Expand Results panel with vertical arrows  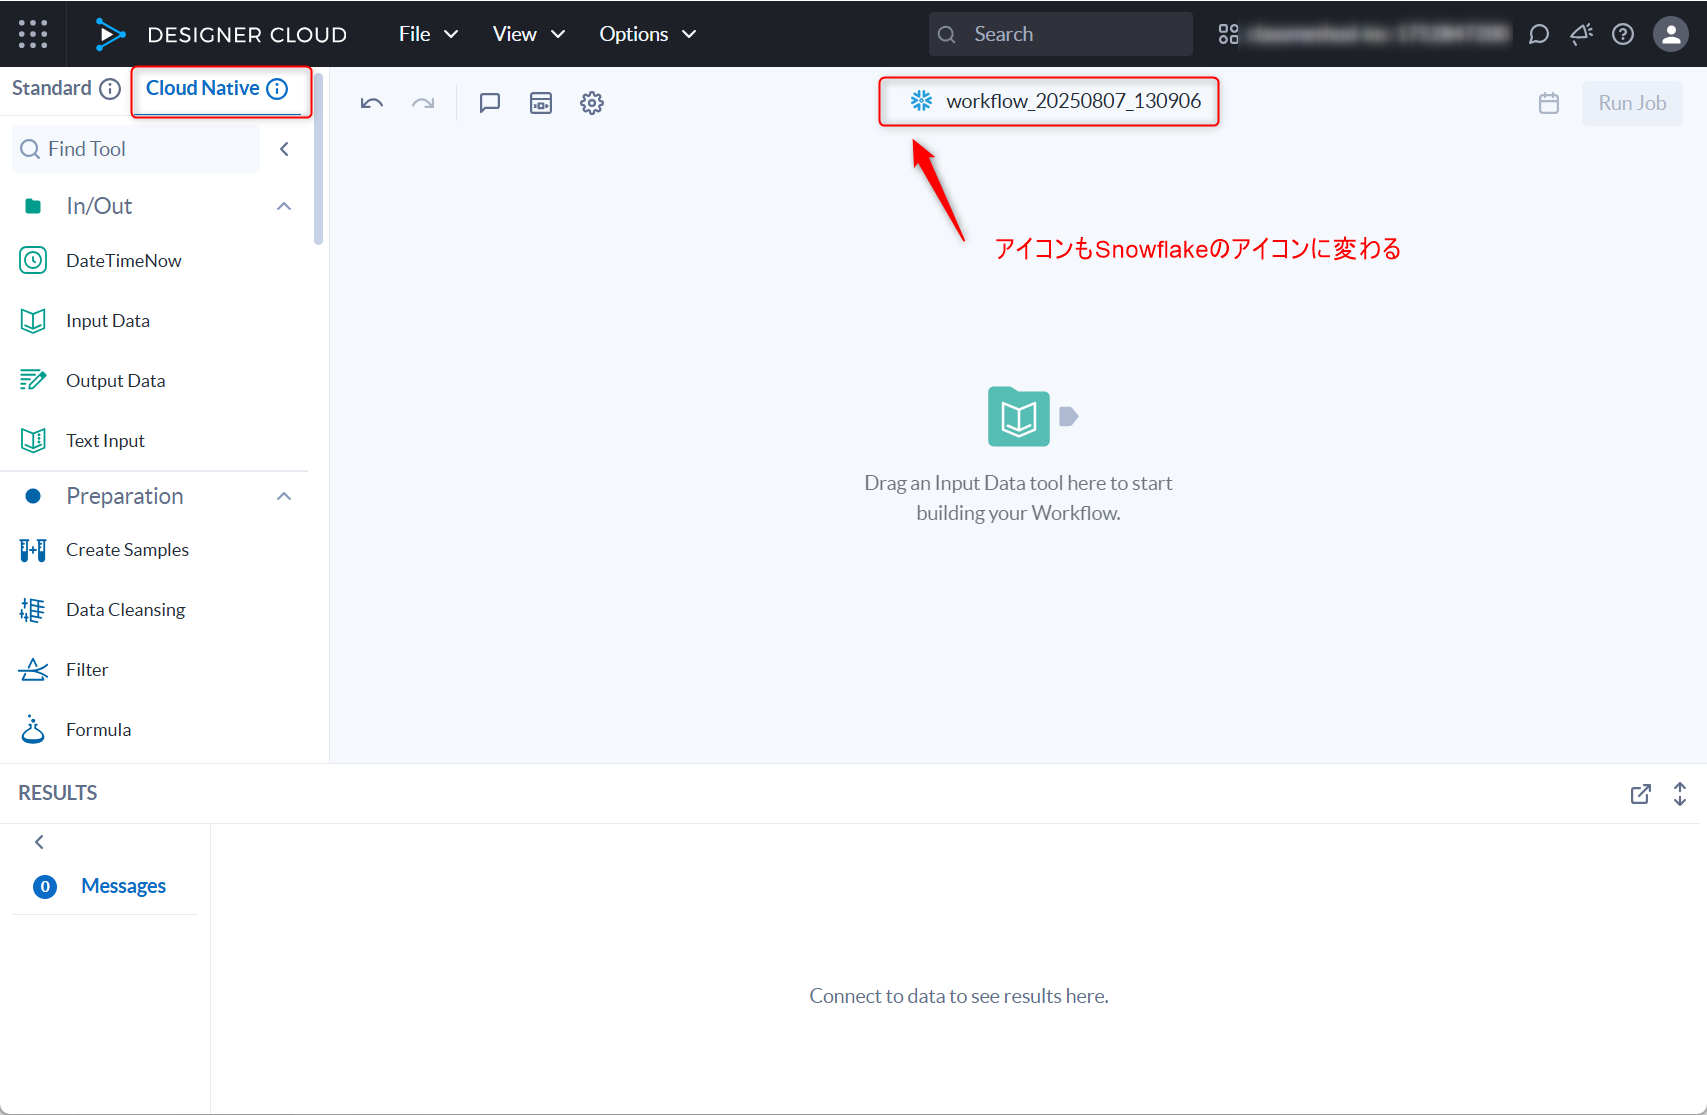click(x=1680, y=794)
